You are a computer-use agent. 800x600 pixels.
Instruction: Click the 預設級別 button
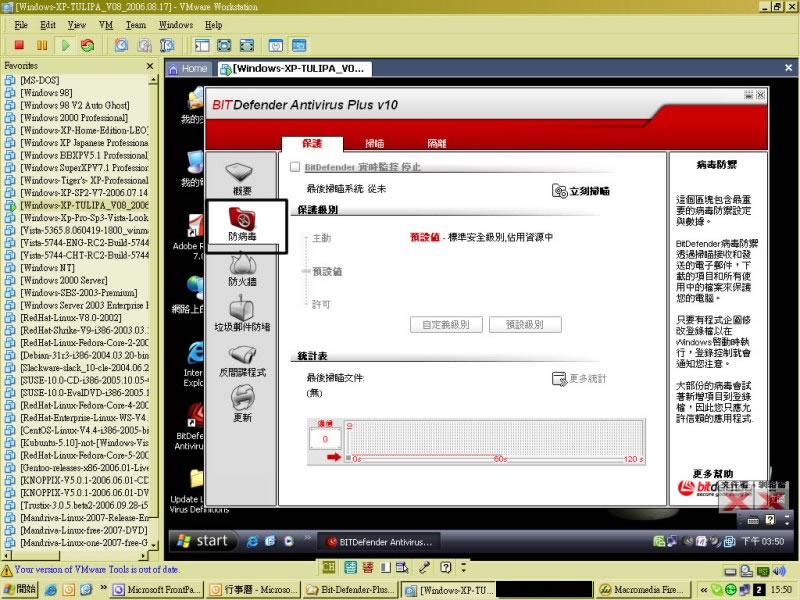tap(525, 324)
